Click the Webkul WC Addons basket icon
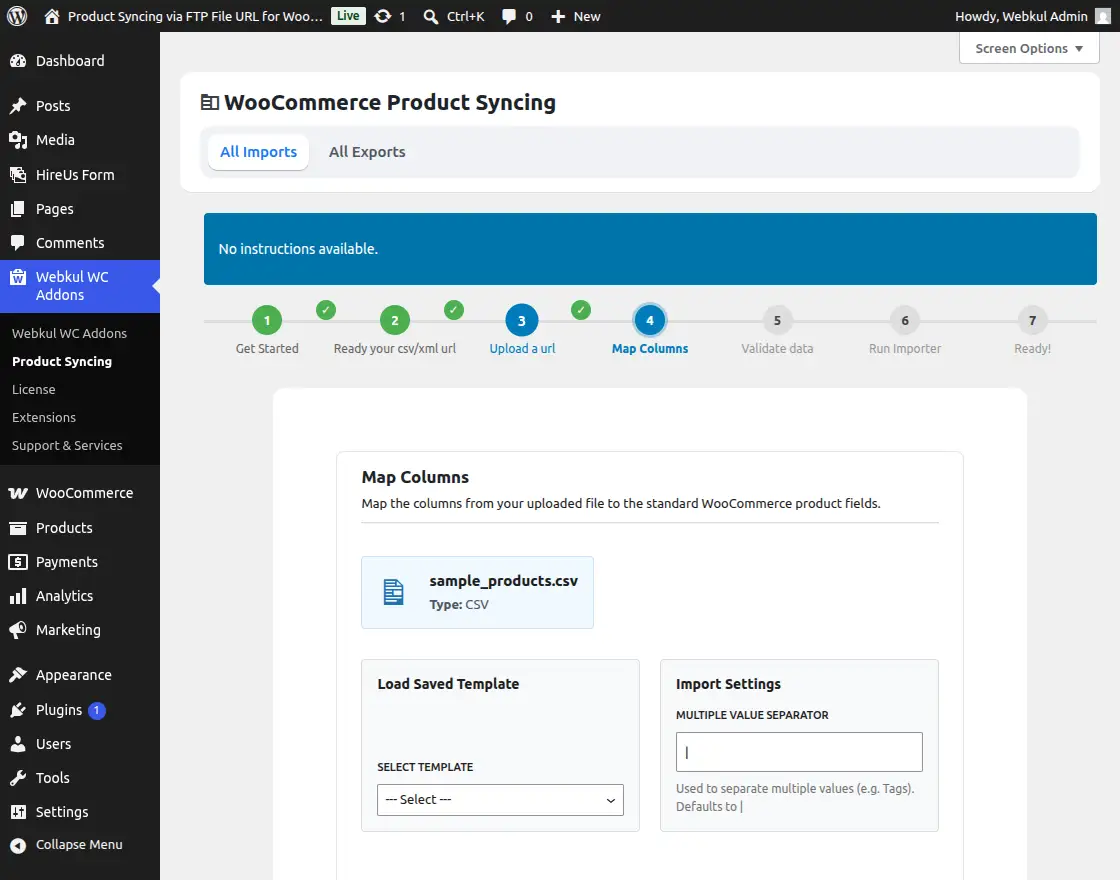The image size is (1120, 880). point(18,277)
